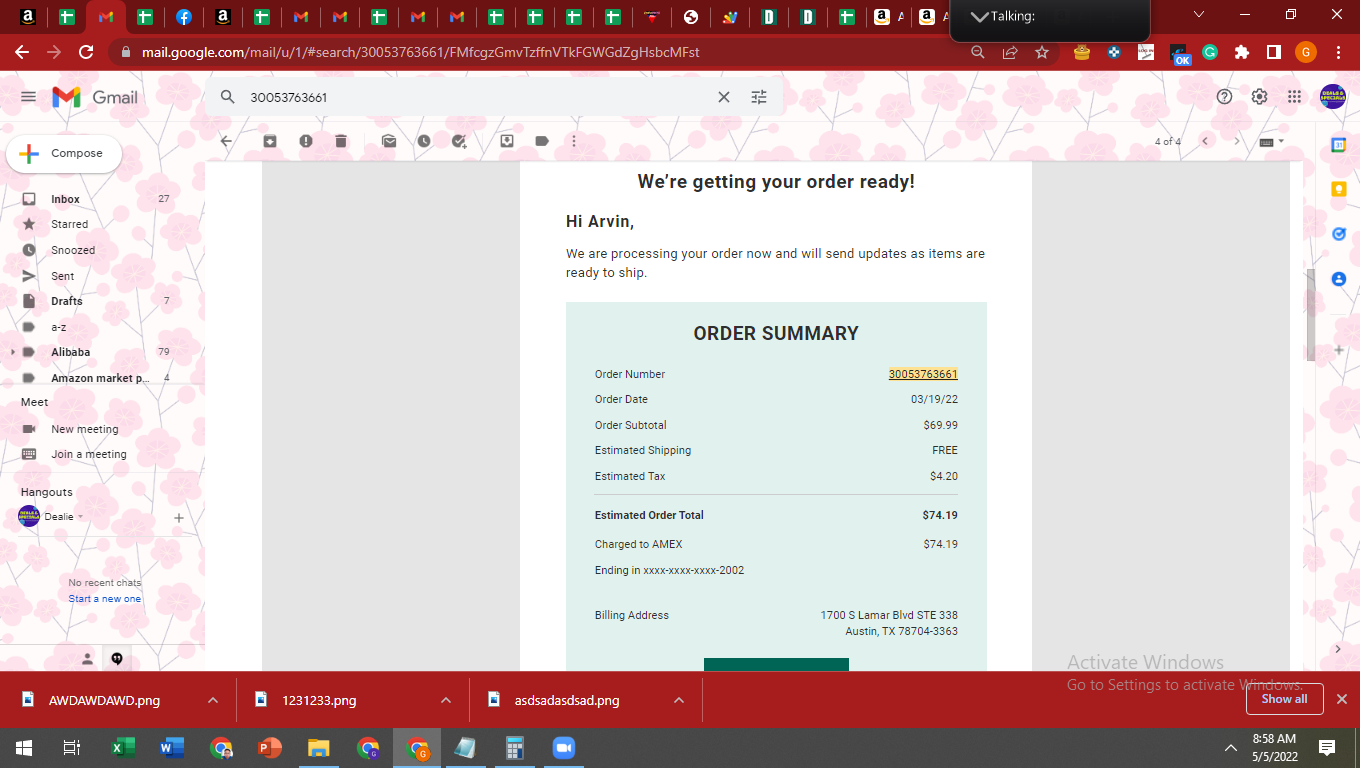Get add-ons plus icon in side panel
This screenshot has width=1360, height=768.
1339,350
